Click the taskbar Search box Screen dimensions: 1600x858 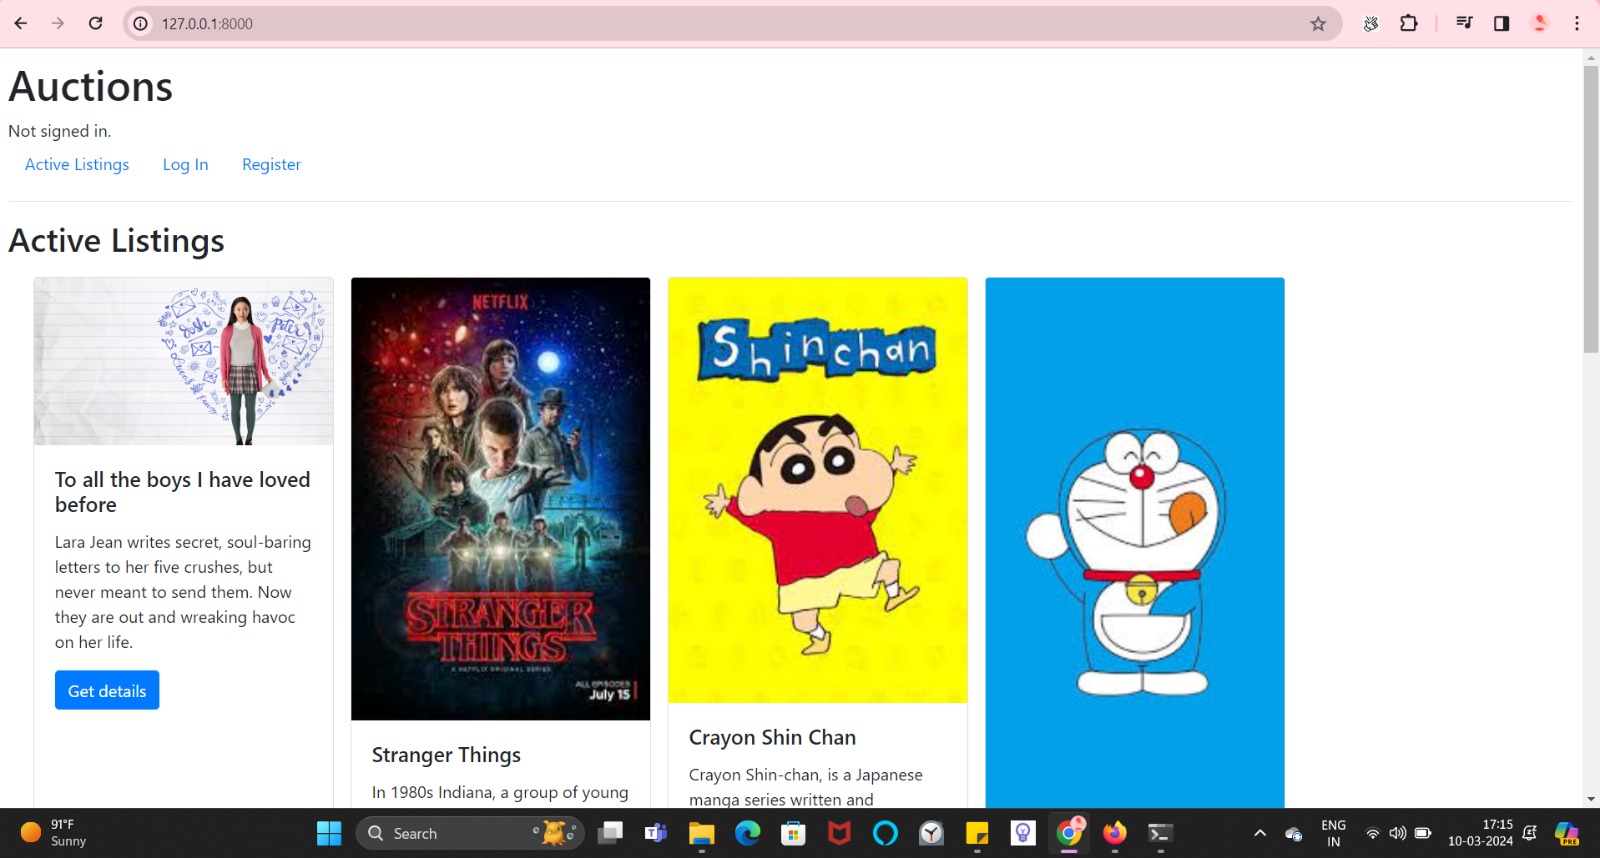click(470, 833)
